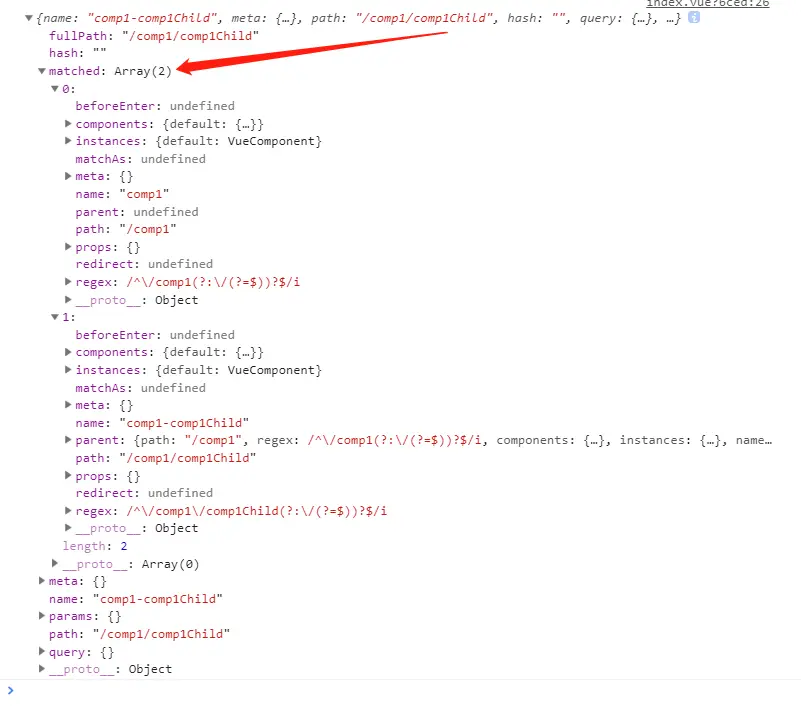The height and width of the screenshot is (706, 801).
Task: Expand comp1Child regex in item 1
Action: [68, 510]
